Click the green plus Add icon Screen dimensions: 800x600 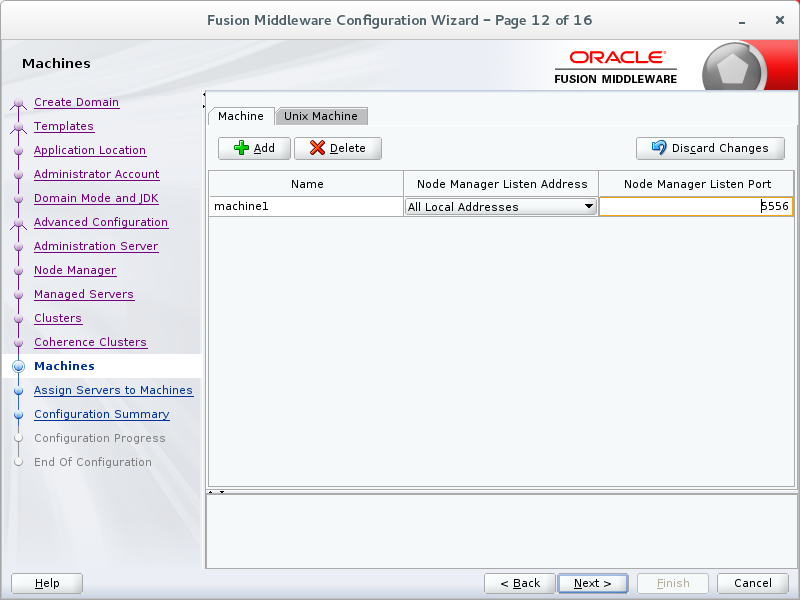[241, 148]
